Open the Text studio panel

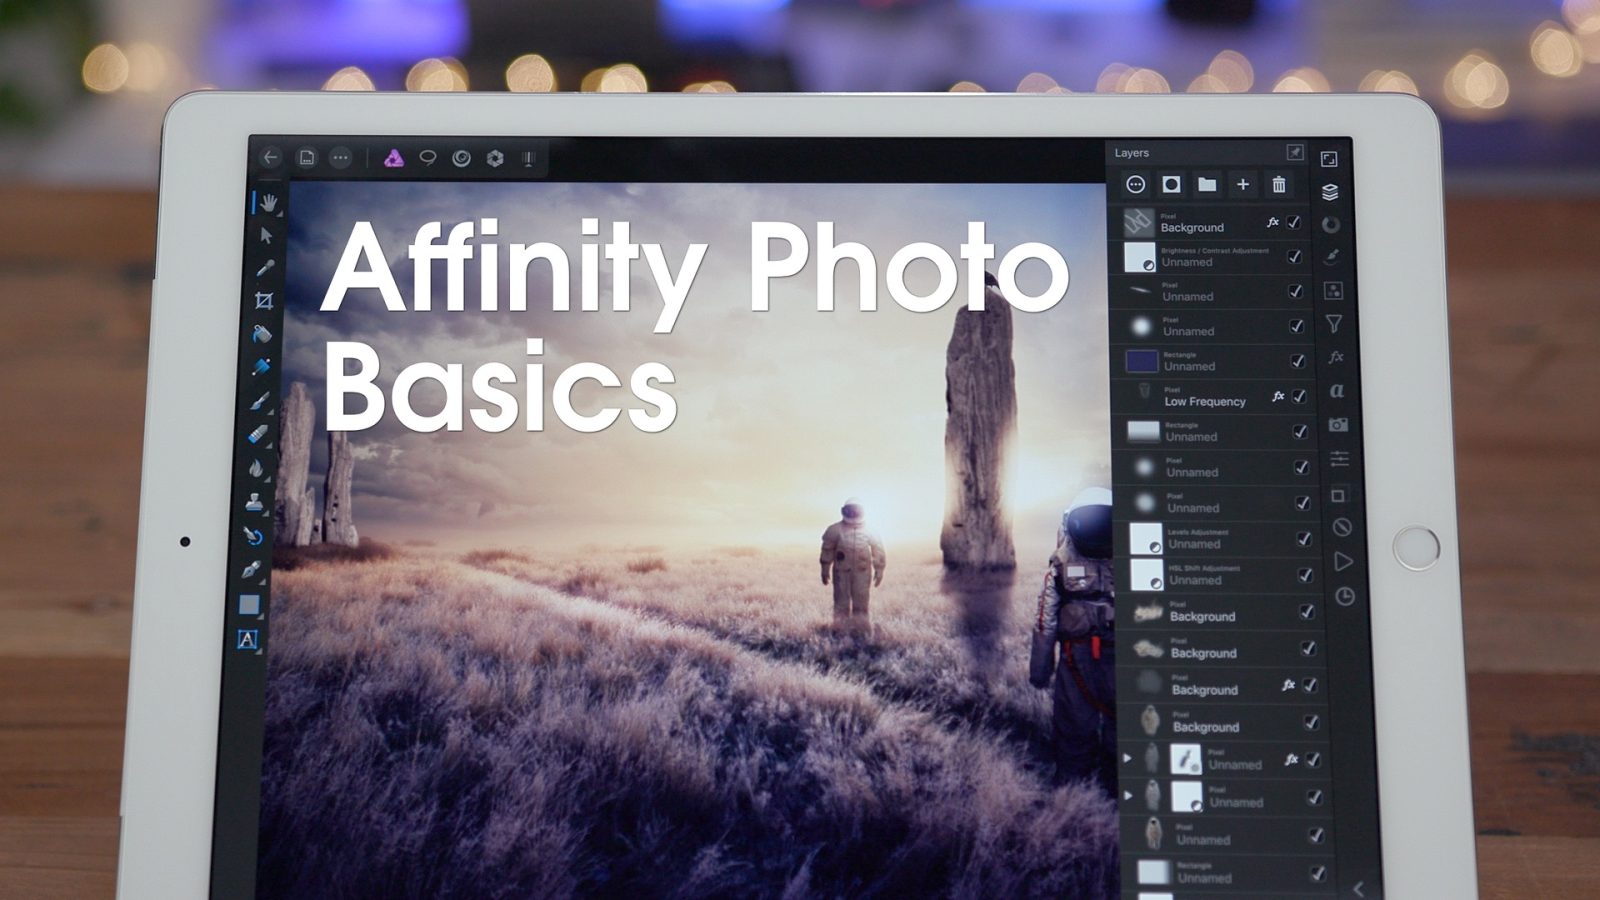coord(1336,391)
